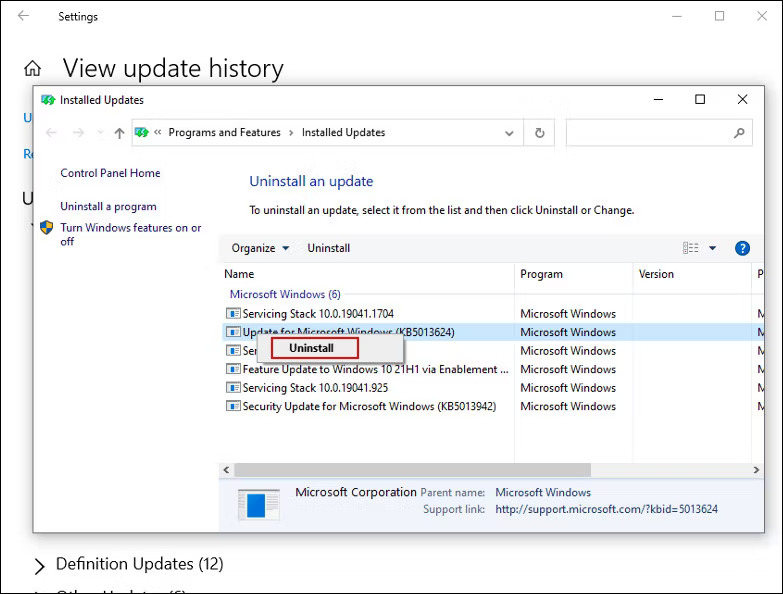Refresh the Installed Updates list
The image size is (783, 594).
tap(540, 133)
